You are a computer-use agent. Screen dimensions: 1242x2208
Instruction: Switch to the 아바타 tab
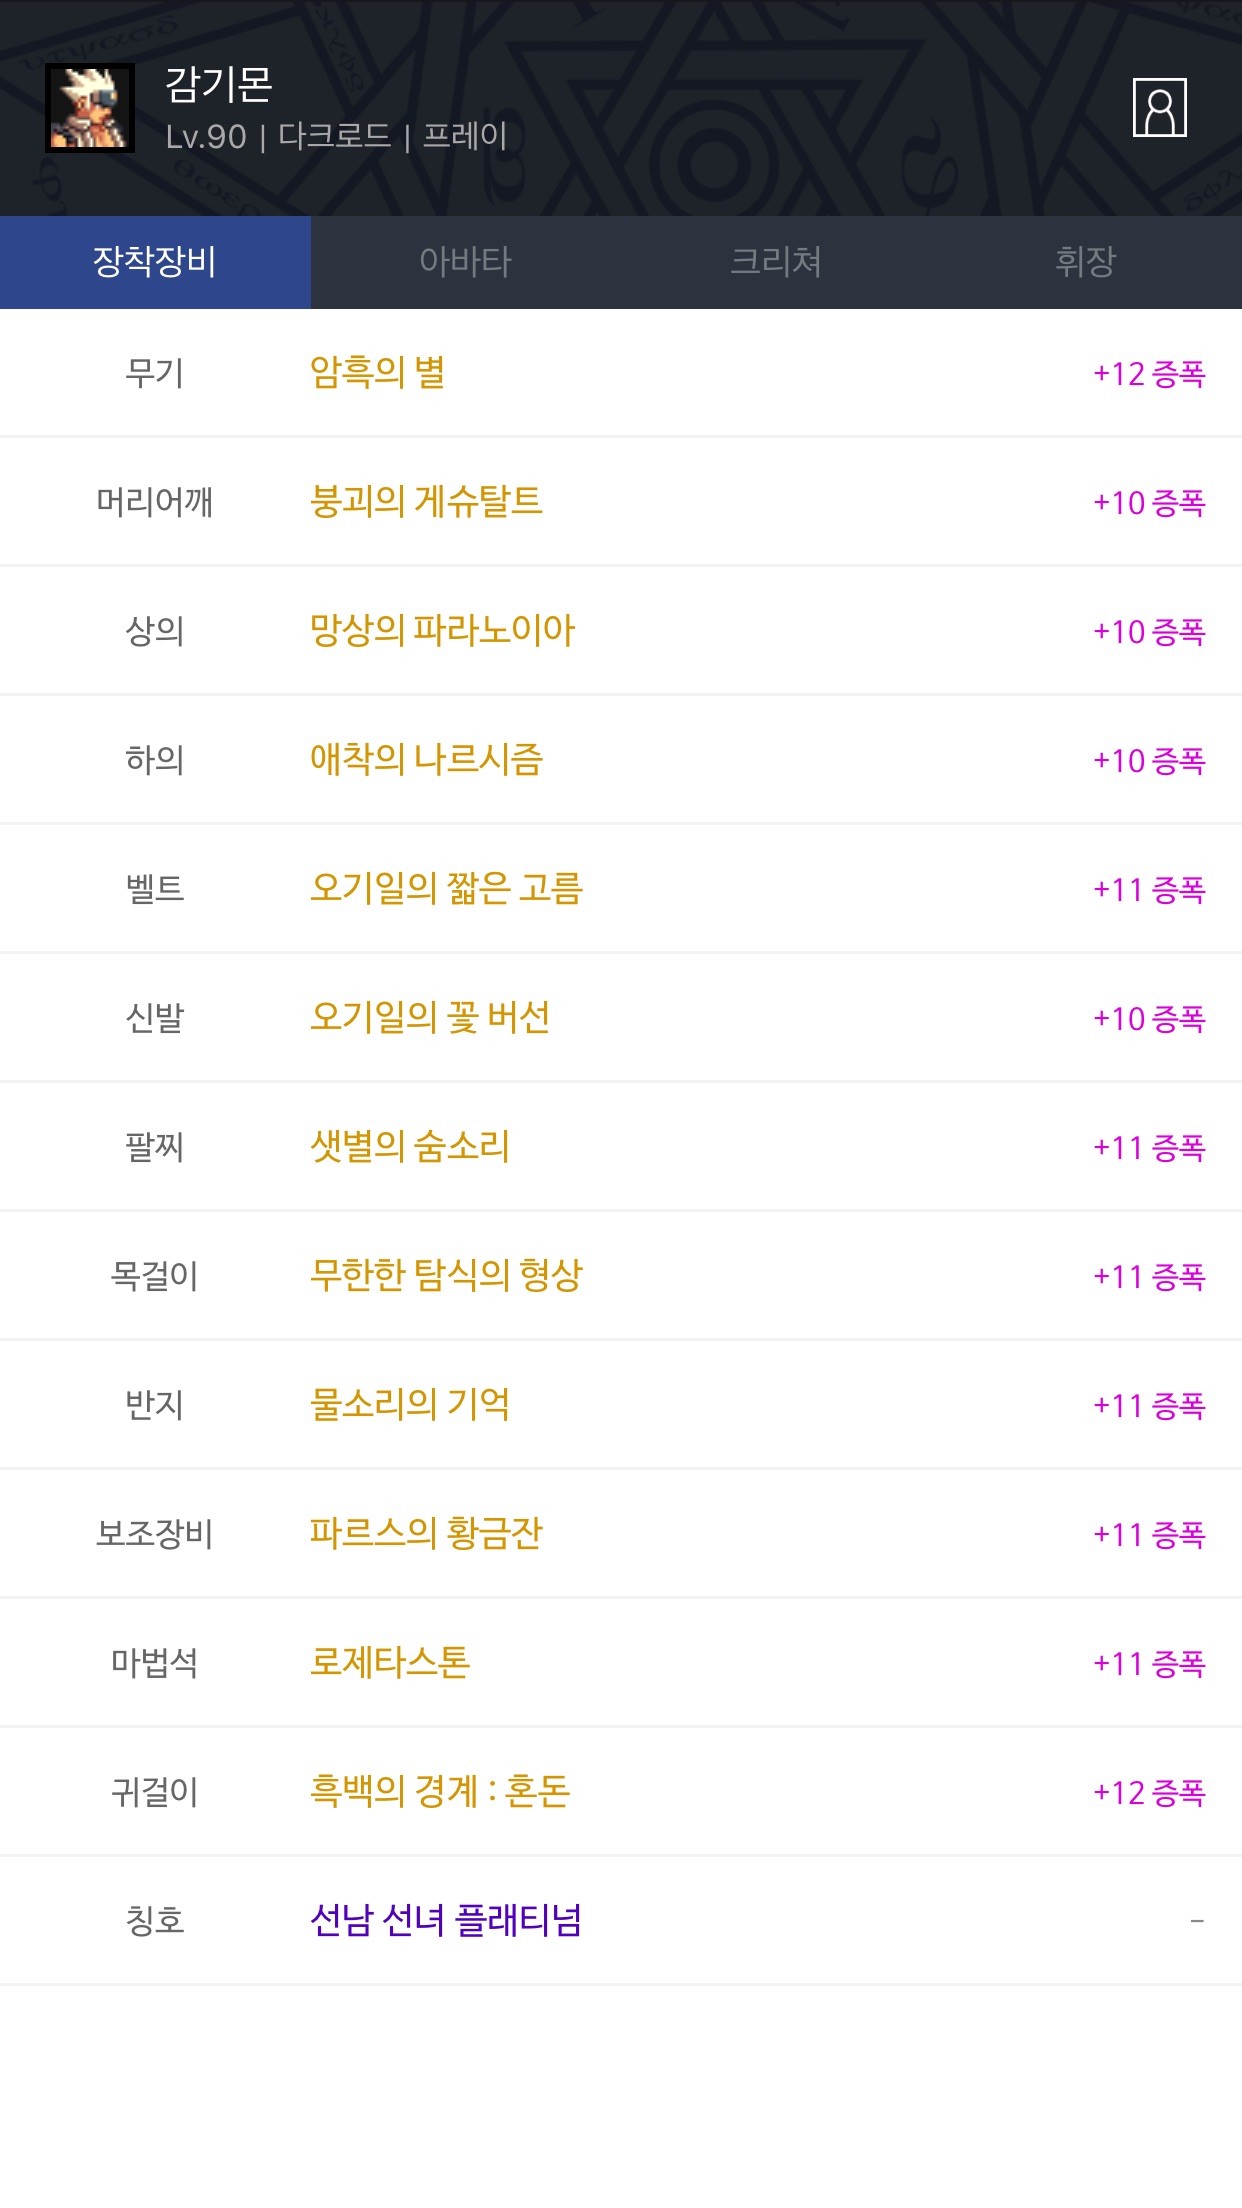tap(465, 262)
